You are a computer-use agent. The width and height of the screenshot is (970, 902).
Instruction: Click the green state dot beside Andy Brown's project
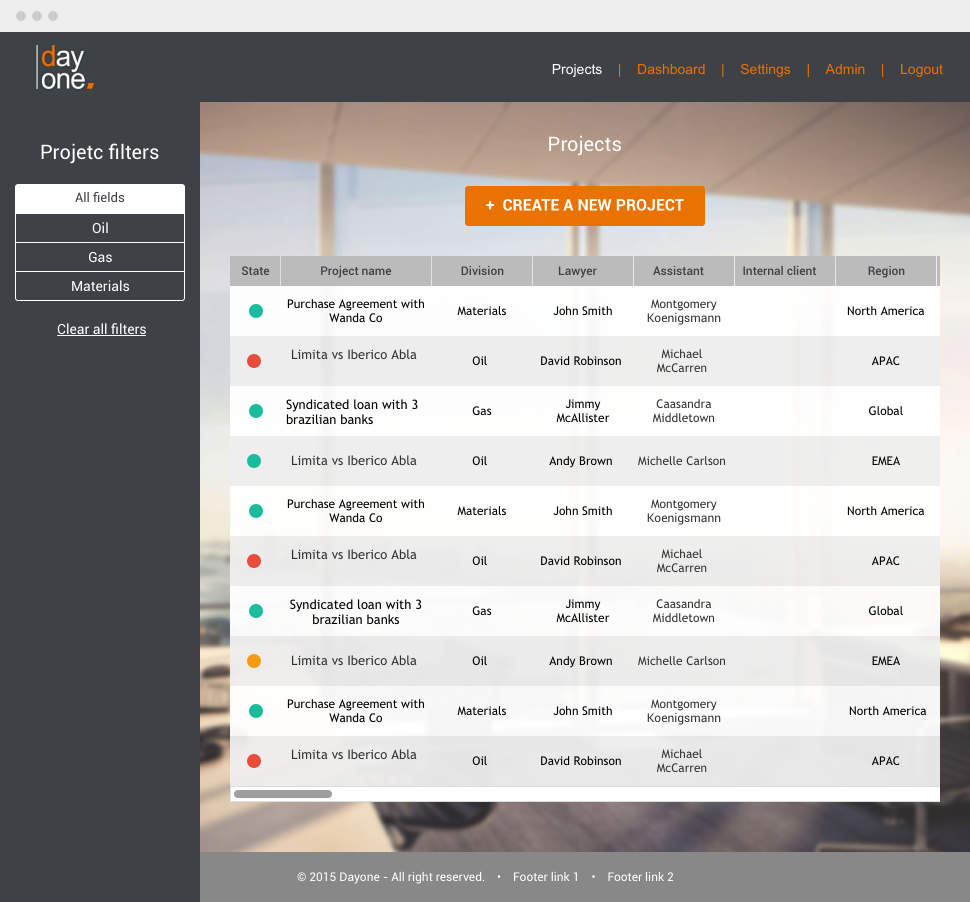tap(254, 461)
